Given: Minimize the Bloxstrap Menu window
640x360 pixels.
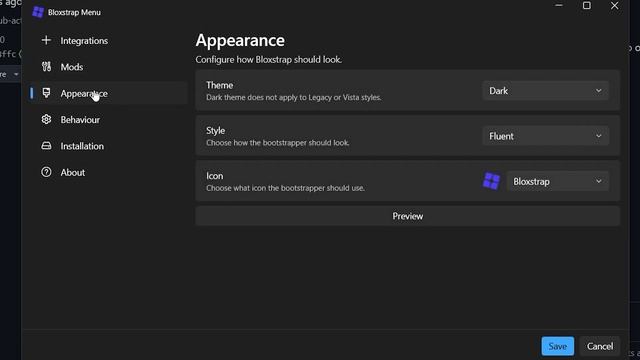Looking at the screenshot, I should 559,6.
